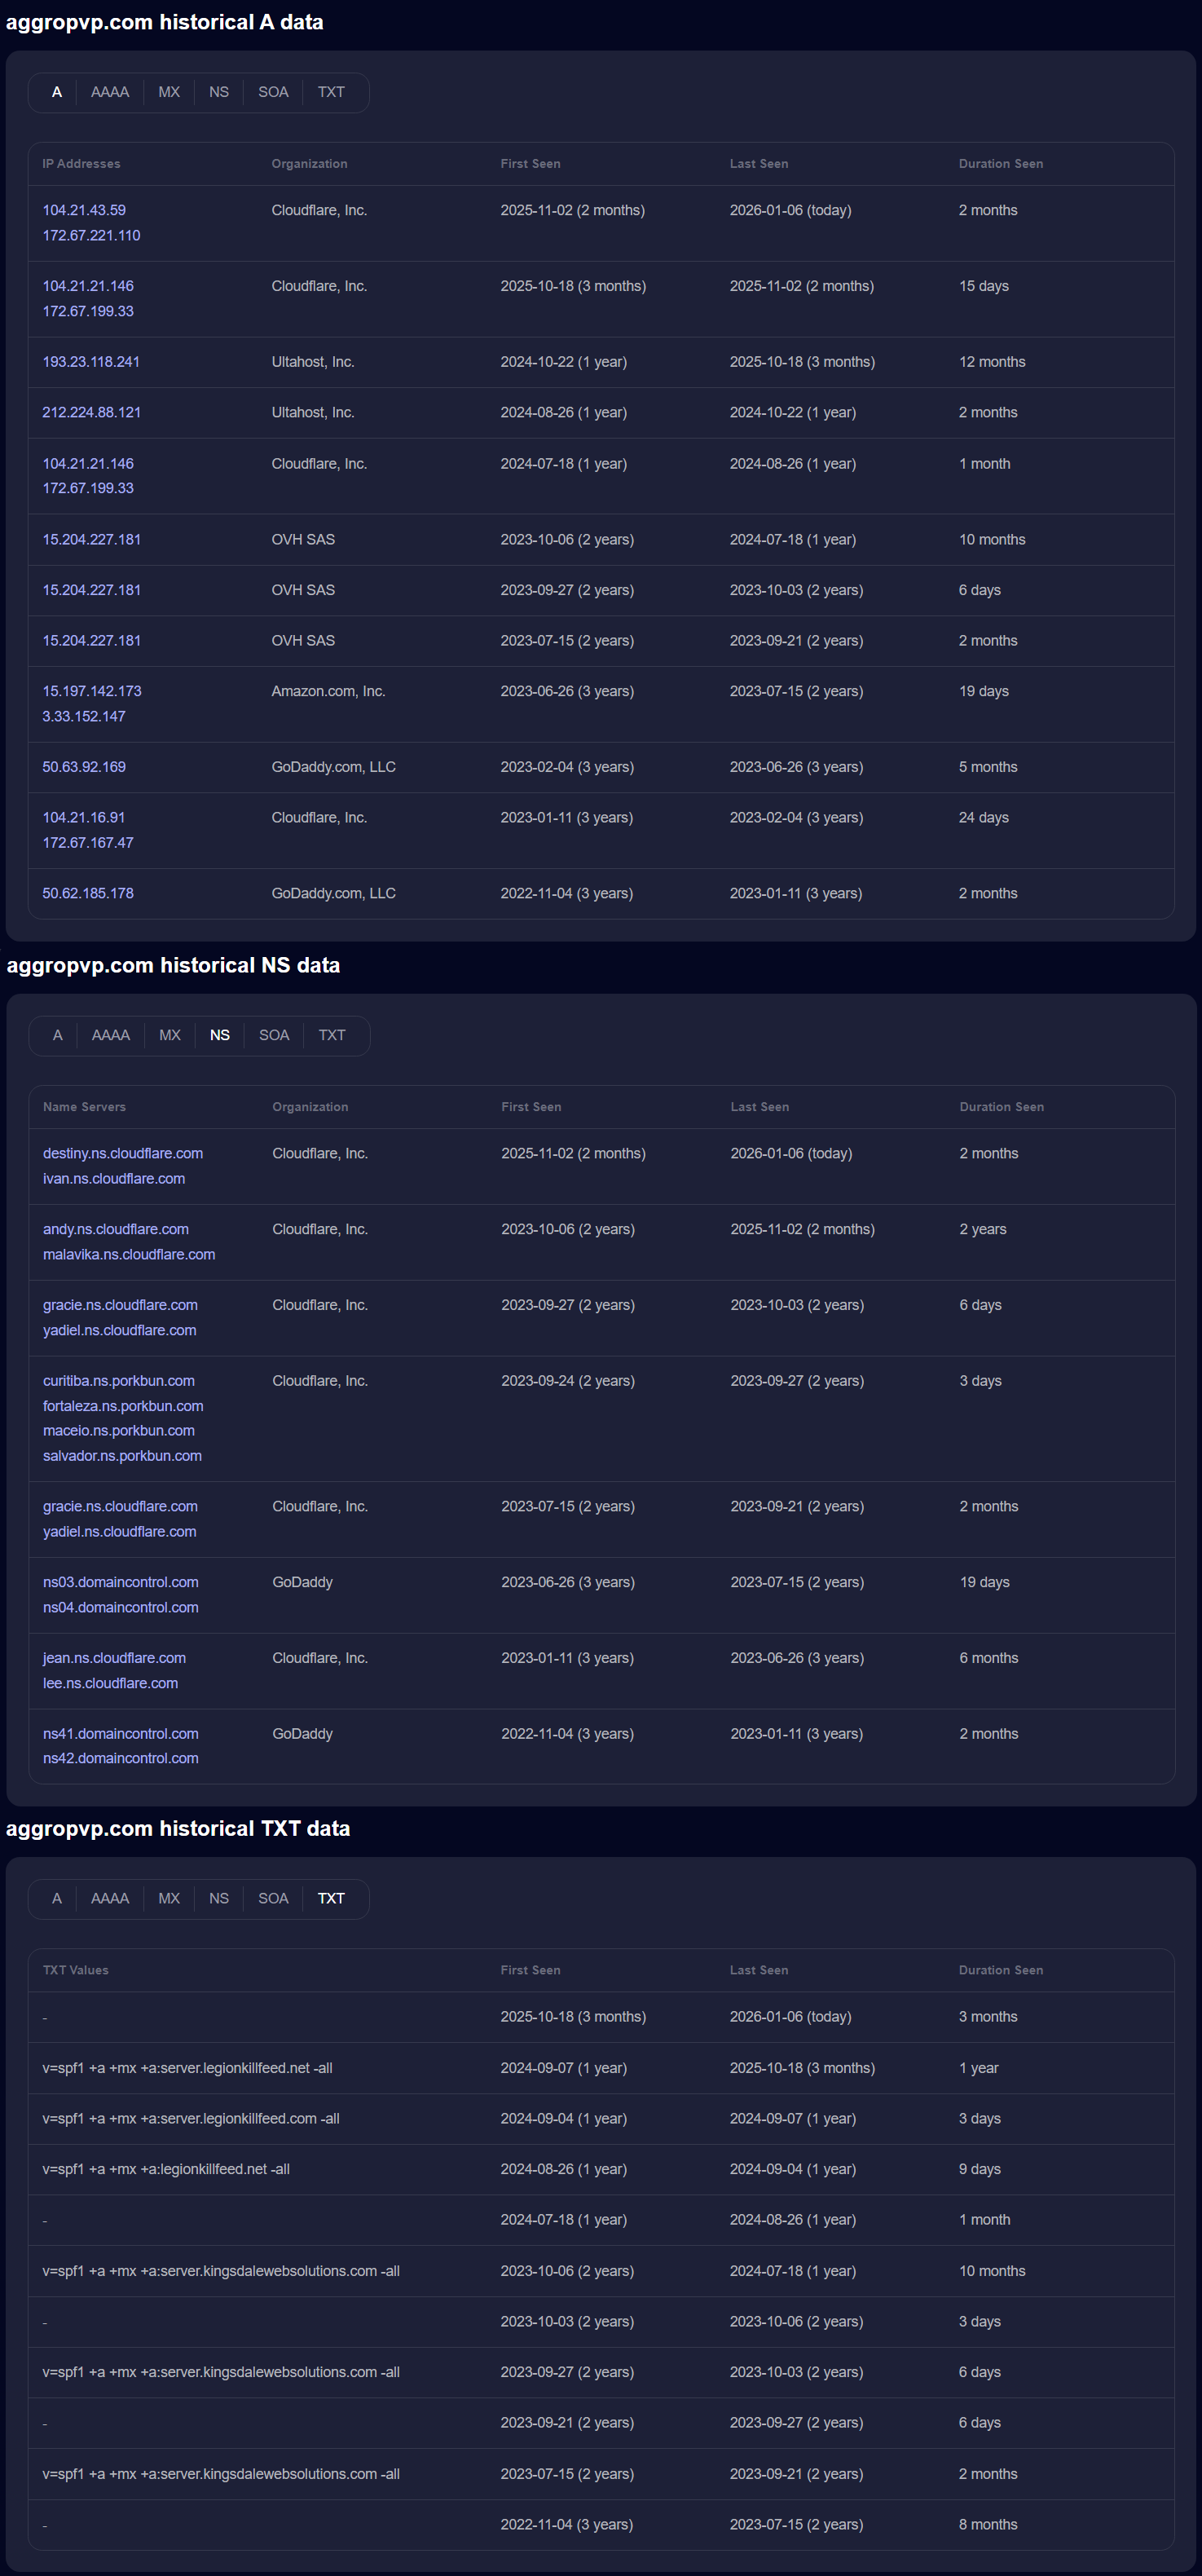Select MX tab in historical A data panel
This screenshot has width=1202, height=2576.
[x=169, y=92]
